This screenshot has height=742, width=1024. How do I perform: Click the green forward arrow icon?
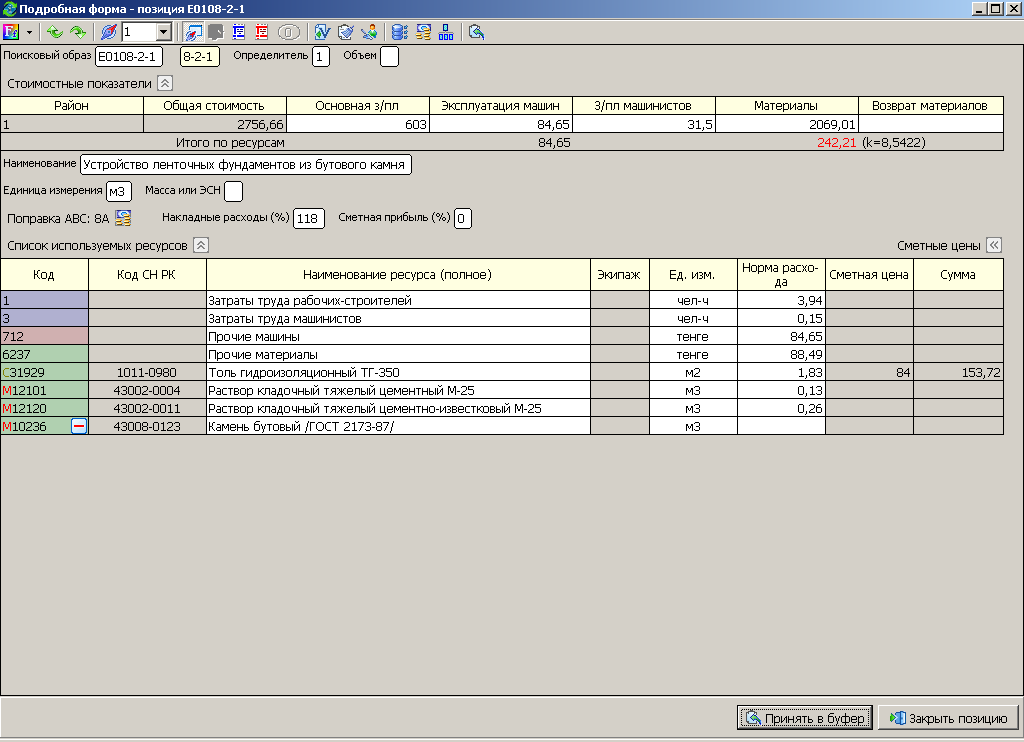[x=78, y=31]
